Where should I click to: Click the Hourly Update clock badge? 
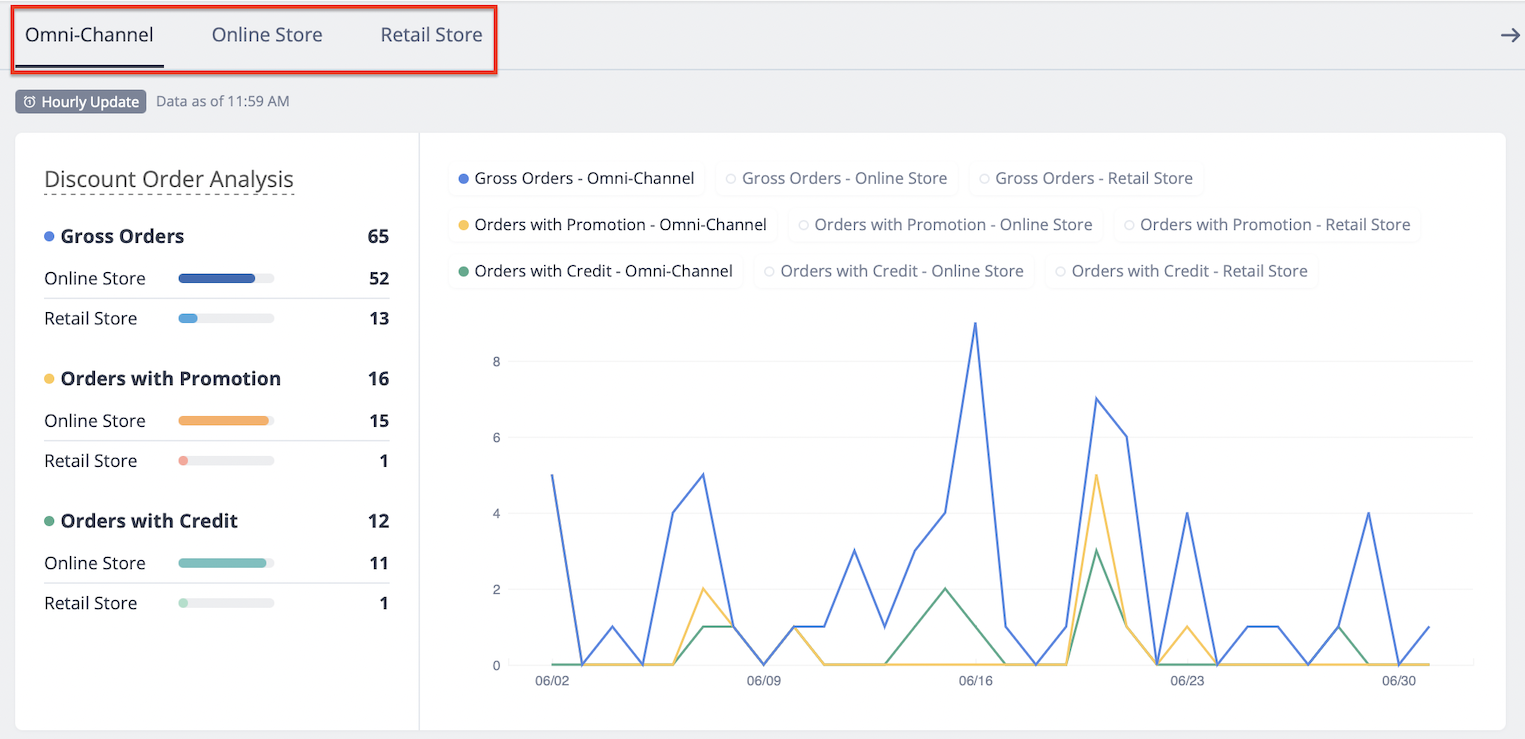coord(81,101)
